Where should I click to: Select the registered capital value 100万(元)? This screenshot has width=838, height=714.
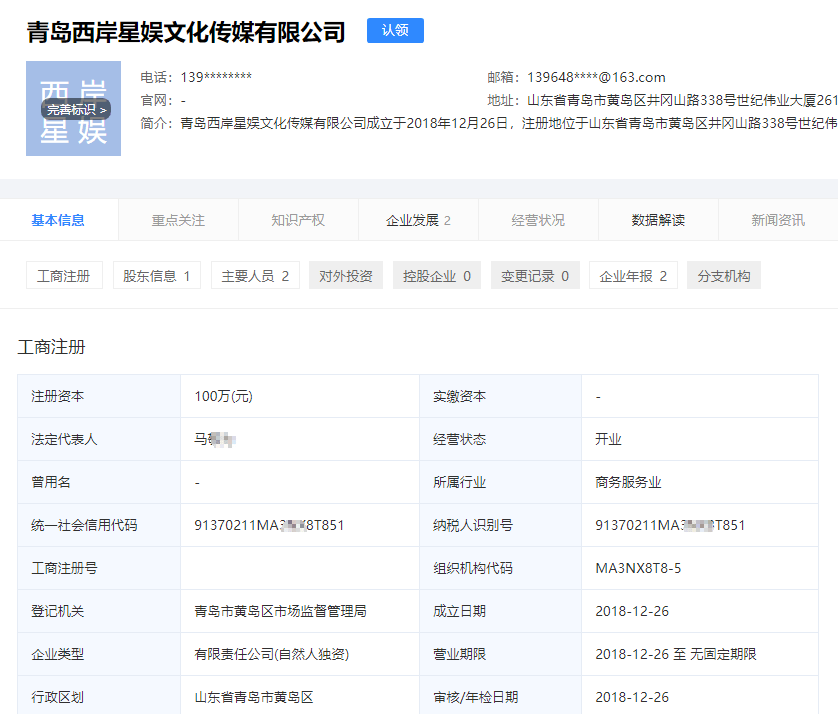(223, 397)
